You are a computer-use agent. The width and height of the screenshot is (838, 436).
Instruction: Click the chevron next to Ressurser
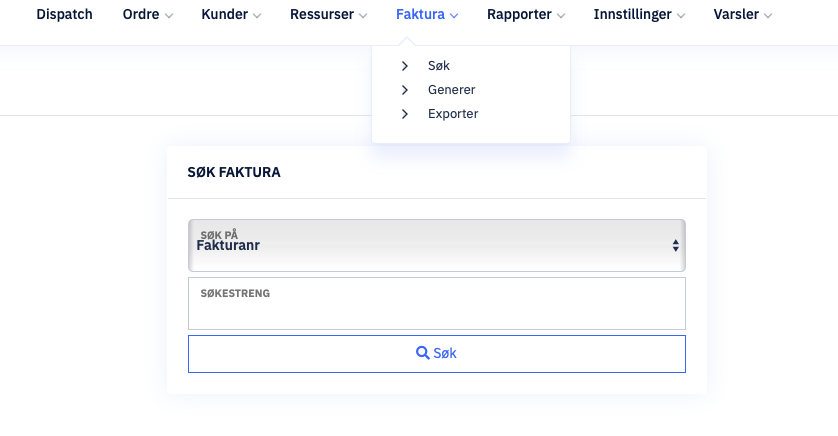363,16
